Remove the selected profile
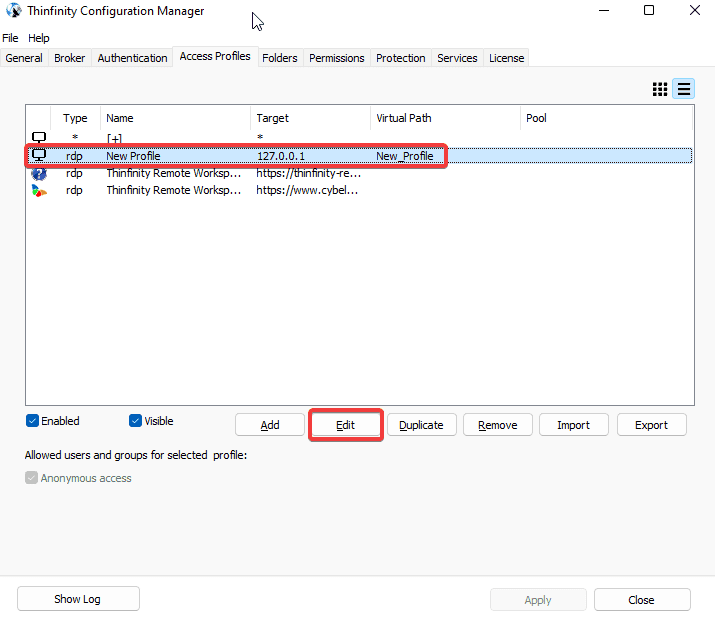This screenshot has height=620, width=715. [497, 425]
